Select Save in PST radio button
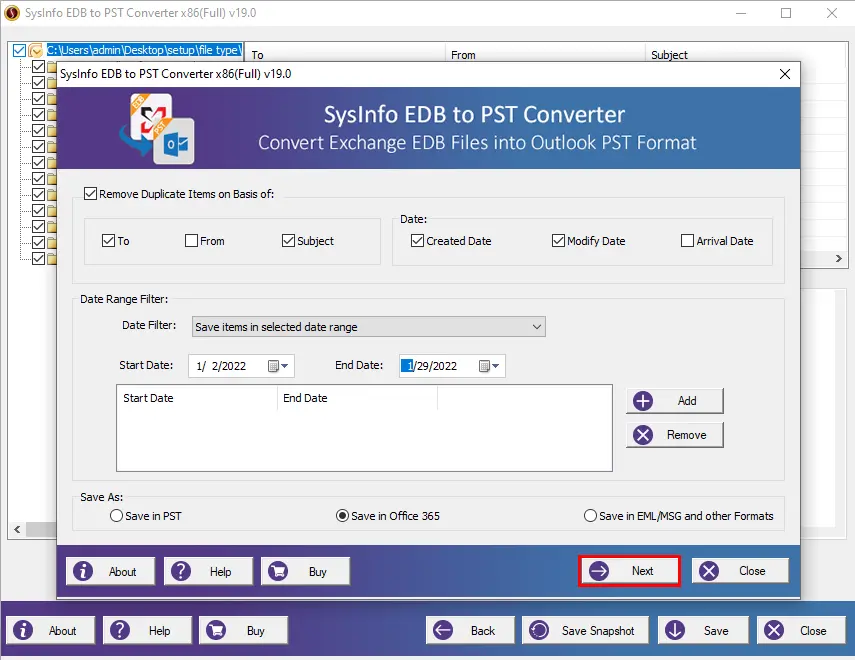The width and height of the screenshot is (855, 660). point(117,516)
